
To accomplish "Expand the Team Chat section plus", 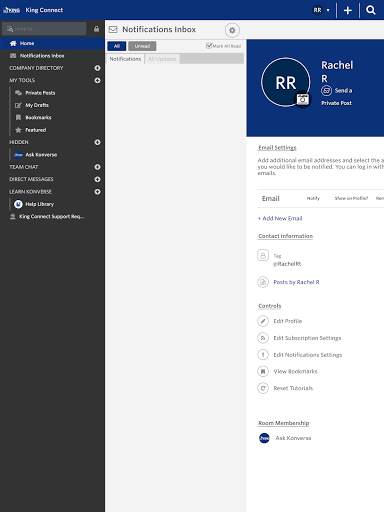I will point(97,167).
